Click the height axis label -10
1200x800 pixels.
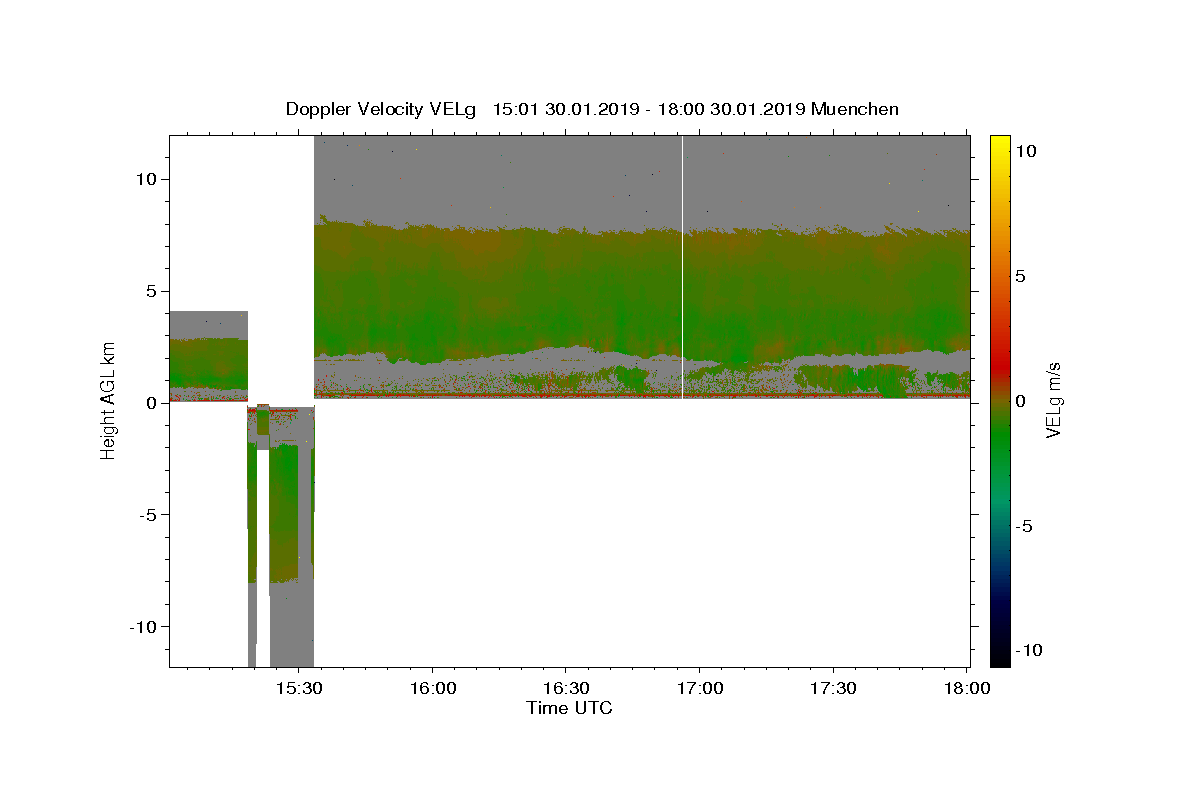coord(145,627)
